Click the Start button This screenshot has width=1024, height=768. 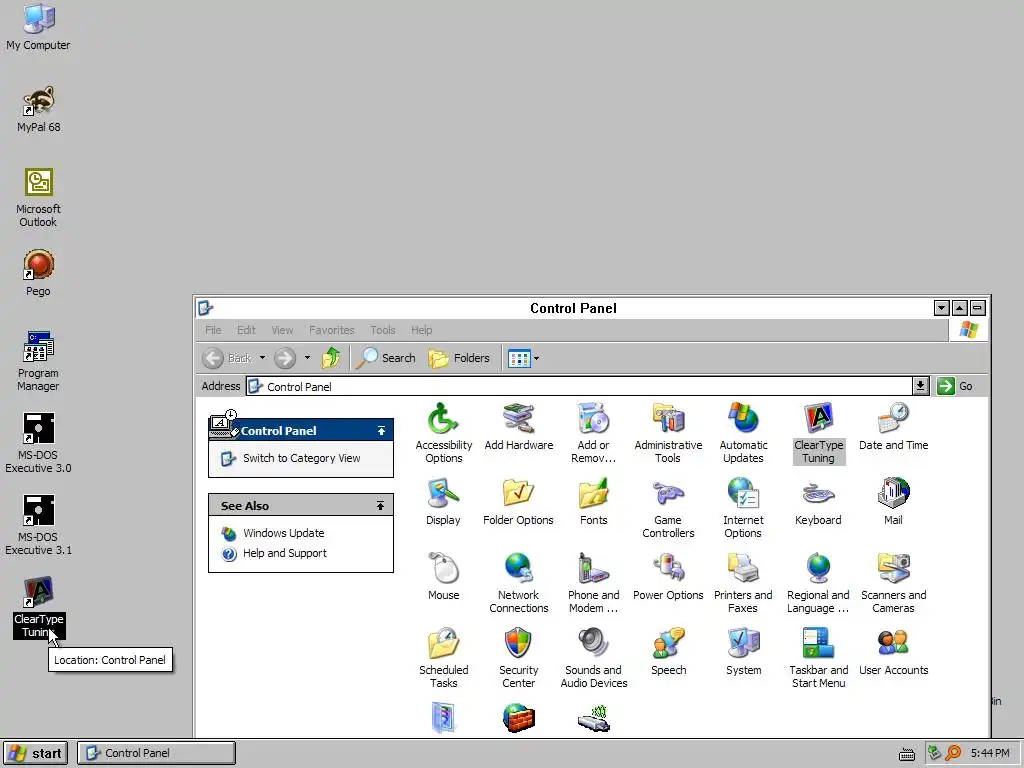[x=36, y=753]
